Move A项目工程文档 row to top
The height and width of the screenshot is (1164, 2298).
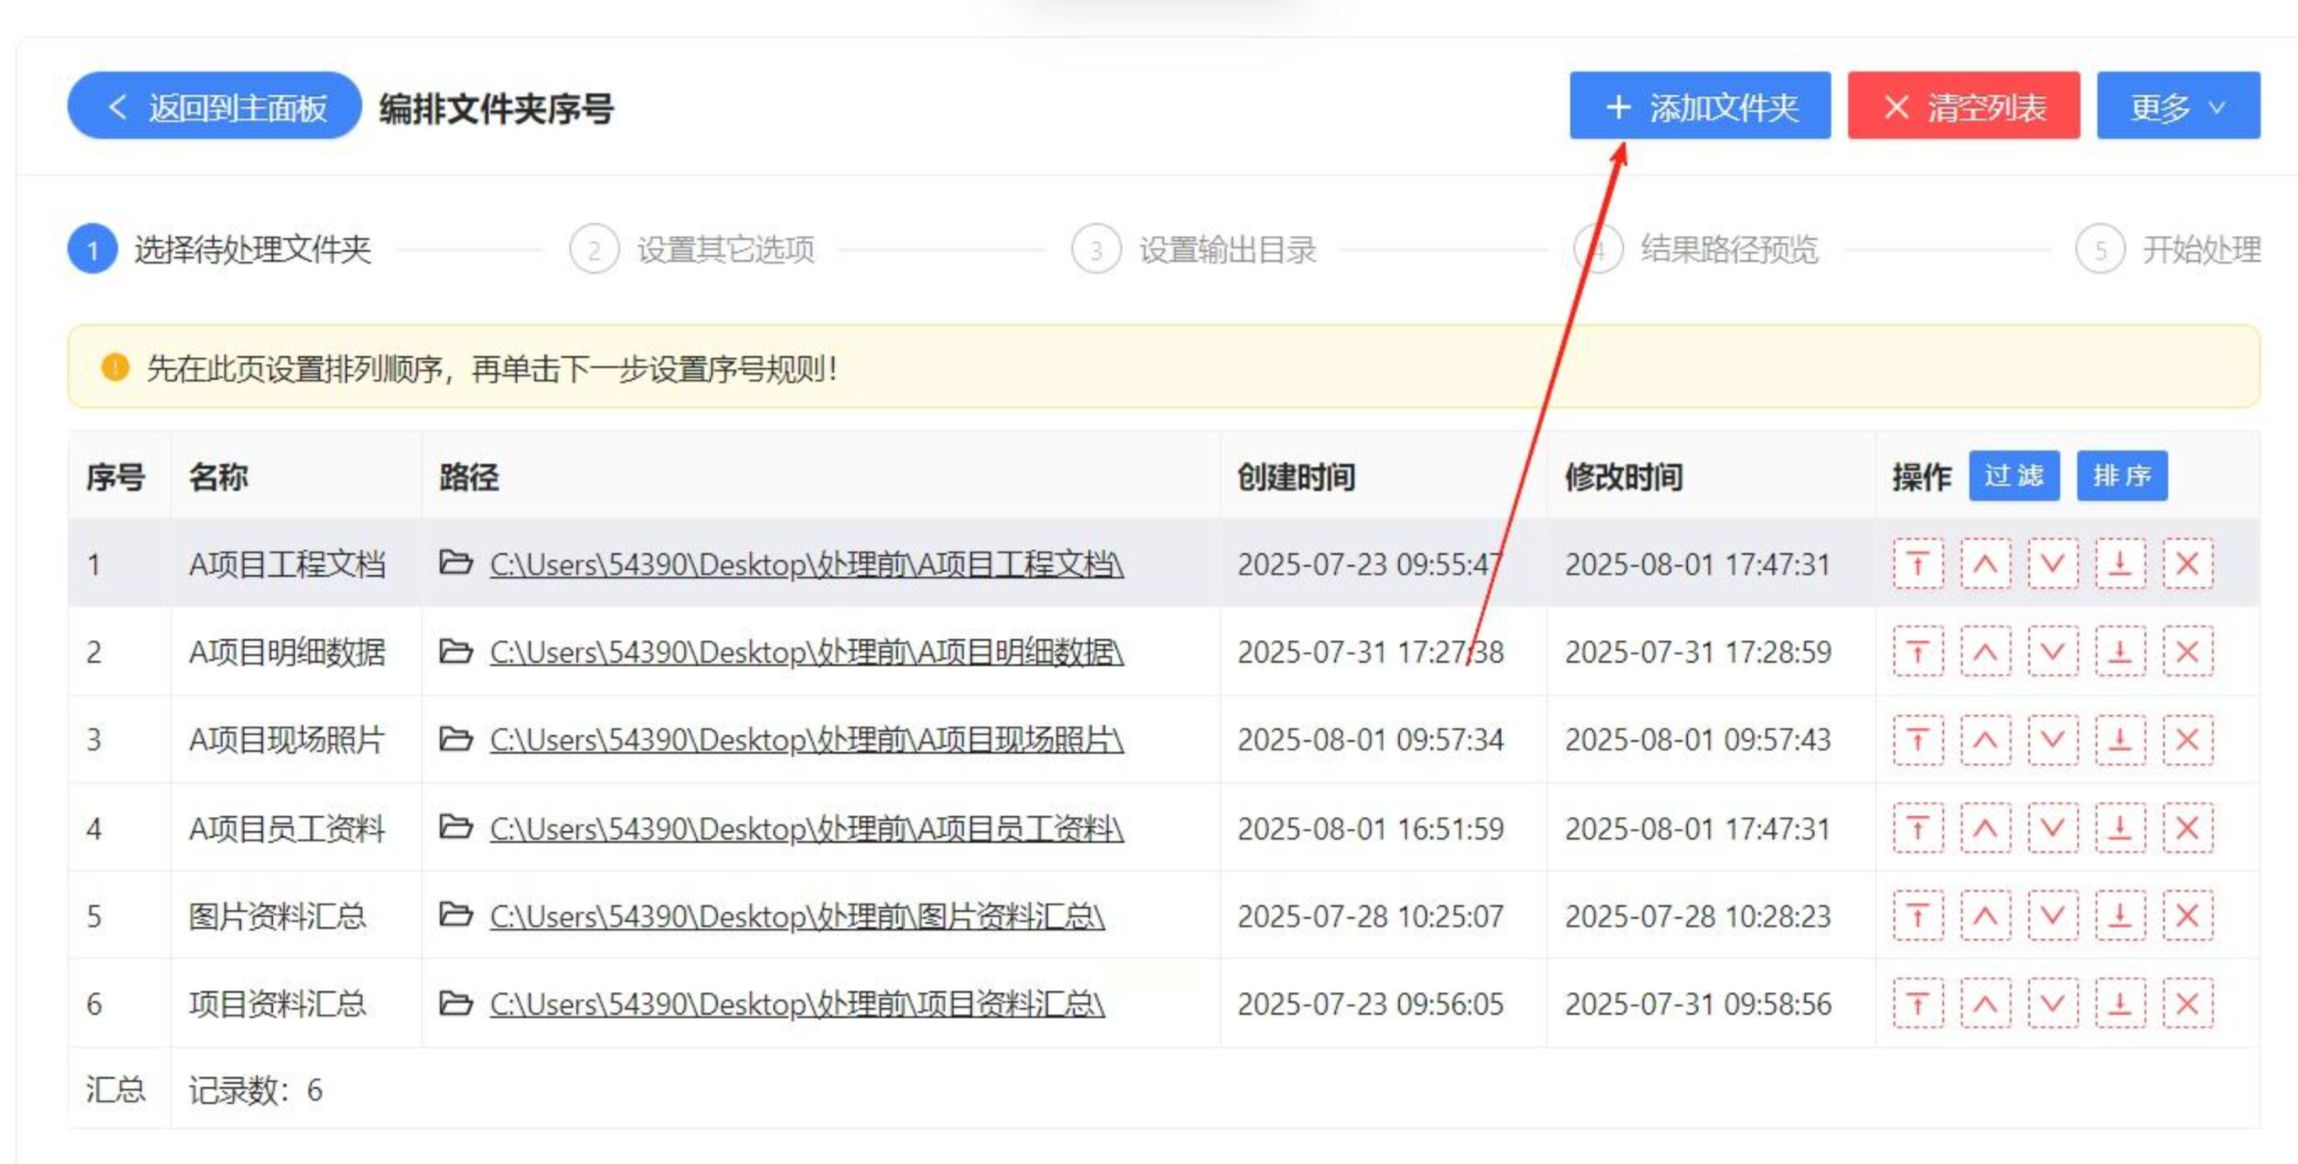1917,564
